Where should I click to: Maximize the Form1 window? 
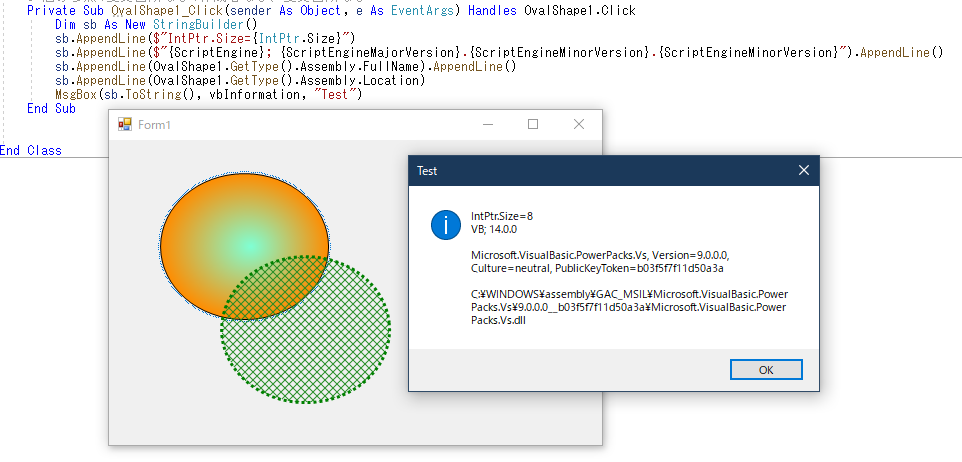point(533,125)
